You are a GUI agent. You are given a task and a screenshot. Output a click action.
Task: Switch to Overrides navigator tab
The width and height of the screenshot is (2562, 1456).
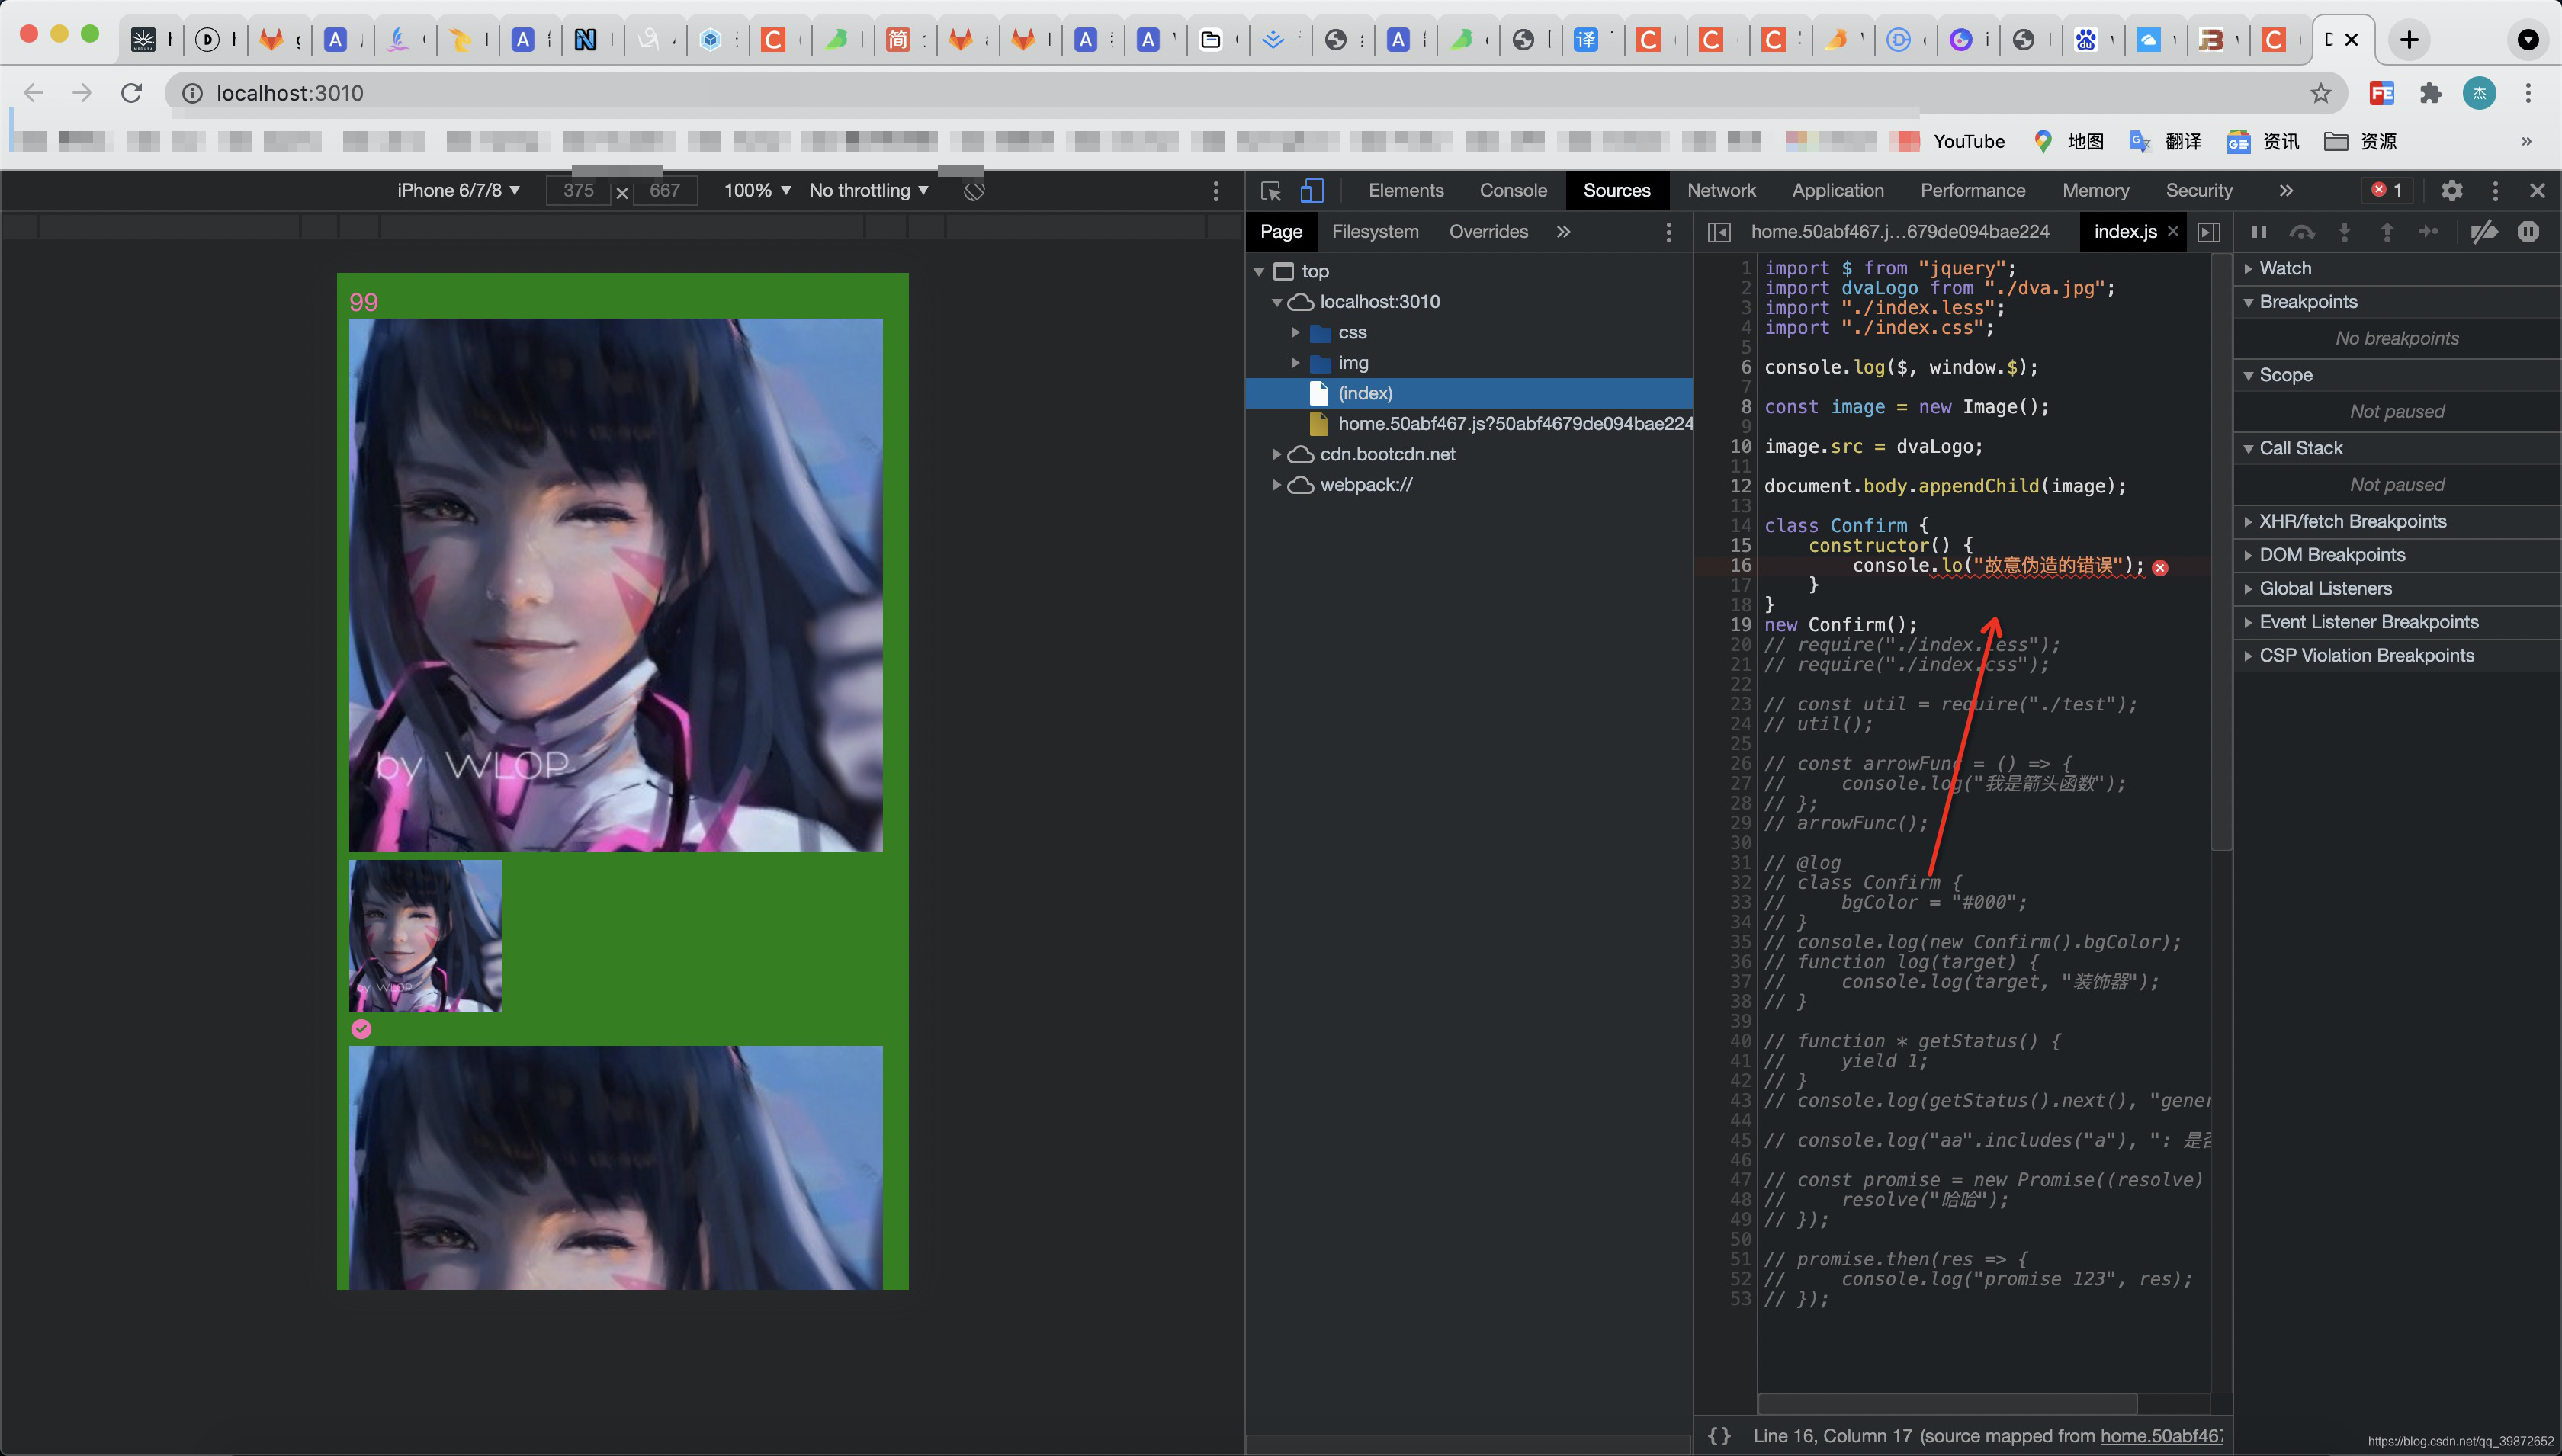point(1488,232)
